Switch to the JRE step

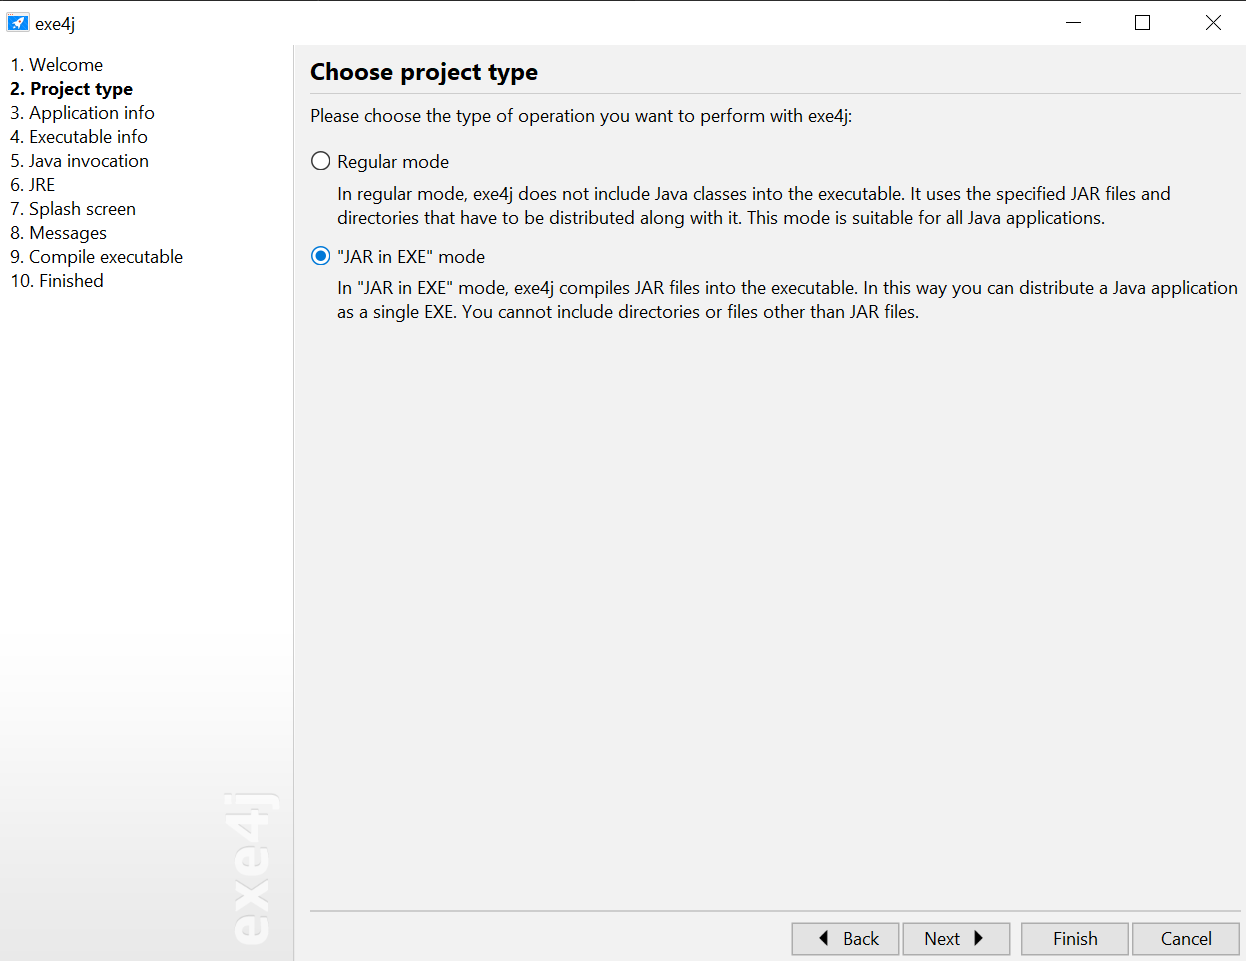33,185
